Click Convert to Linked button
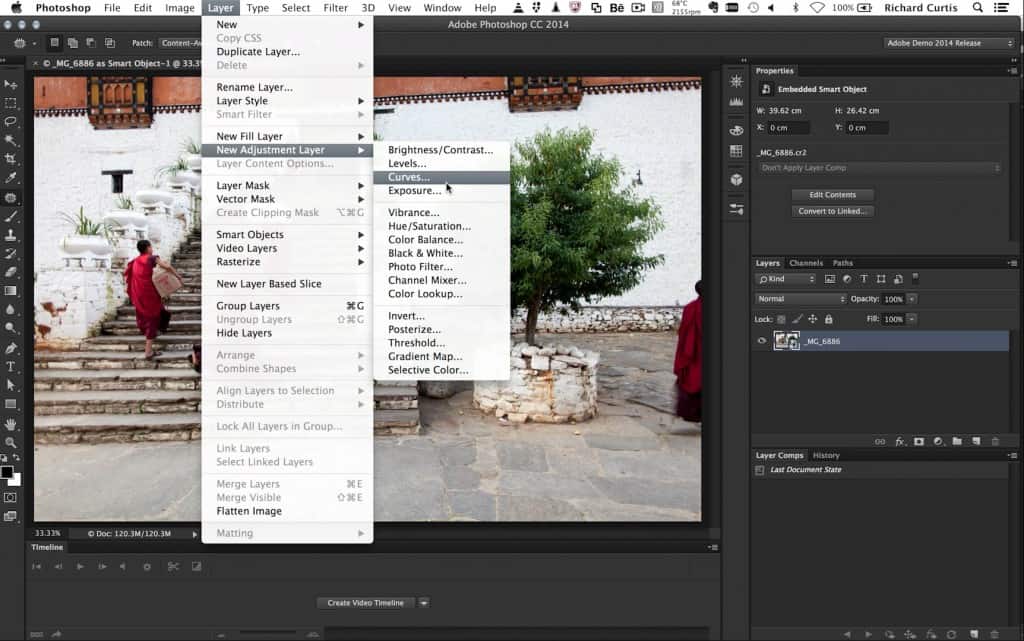Image resolution: width=1024 pixels, height=641 pixels. pyautogui.click(x=832, y=211)
